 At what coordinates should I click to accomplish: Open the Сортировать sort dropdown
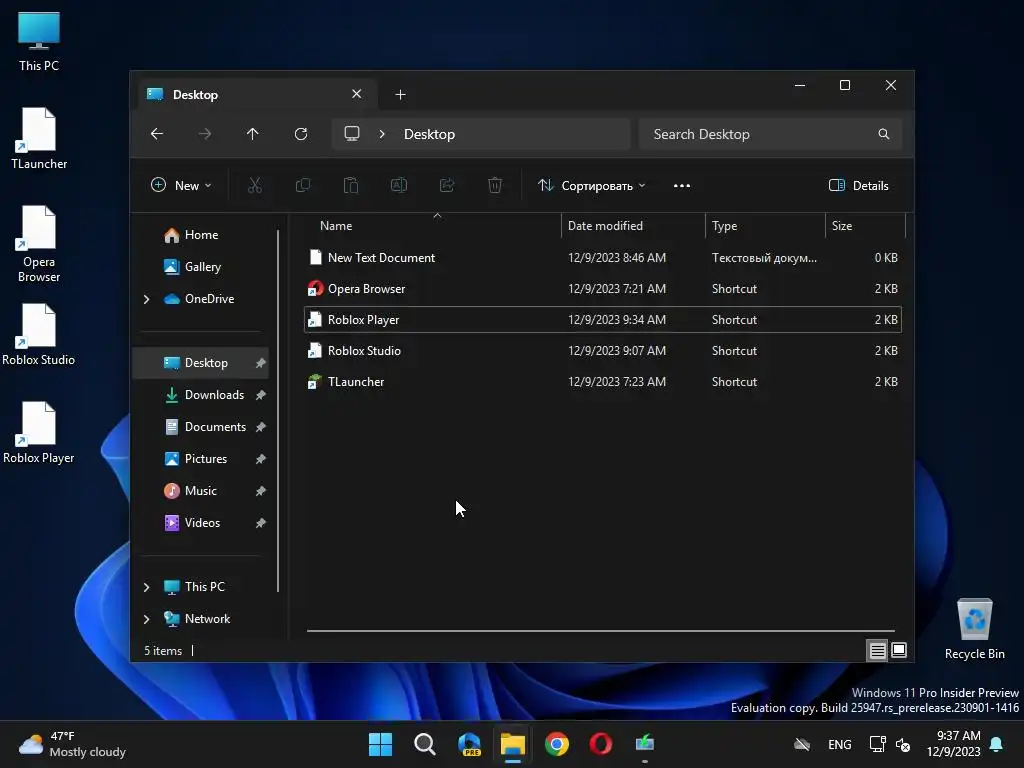(x=592, y=185)
